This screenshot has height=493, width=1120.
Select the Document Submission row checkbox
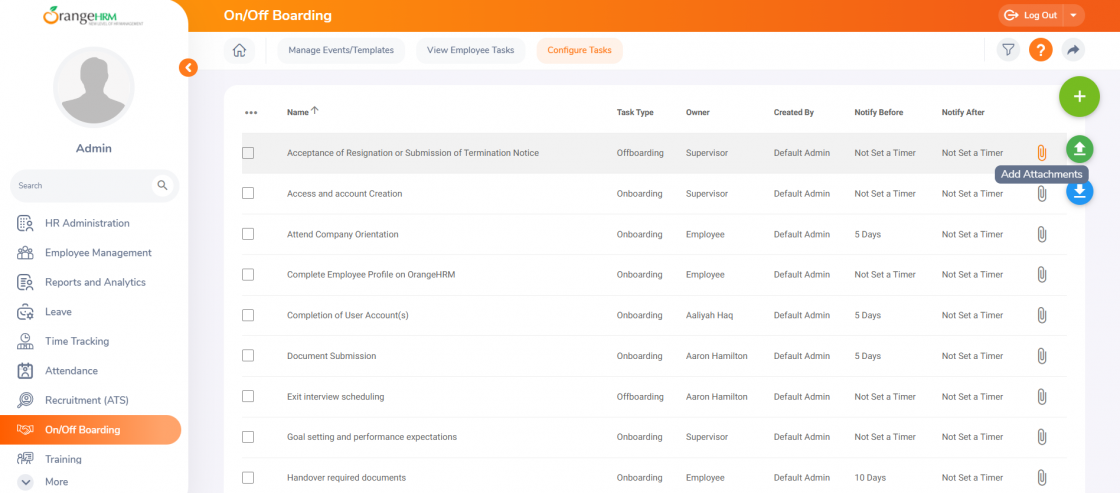coord(248,356)
